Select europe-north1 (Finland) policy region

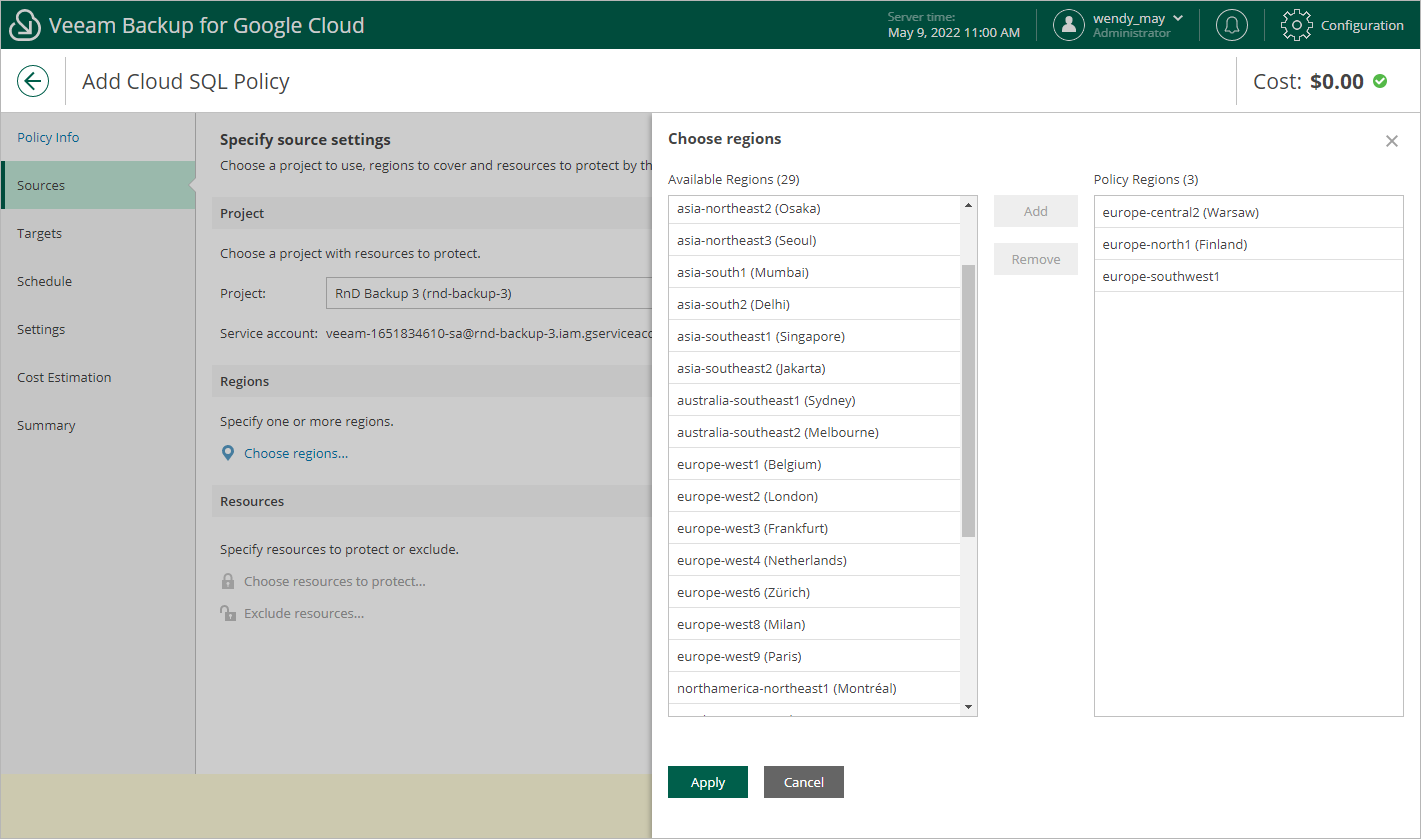[x=1249, y=244]
